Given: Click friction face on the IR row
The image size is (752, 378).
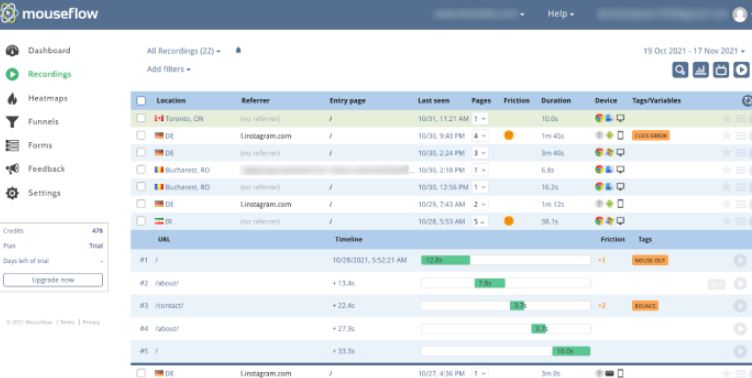Looking at the screenshot, I should pos(509,221).
